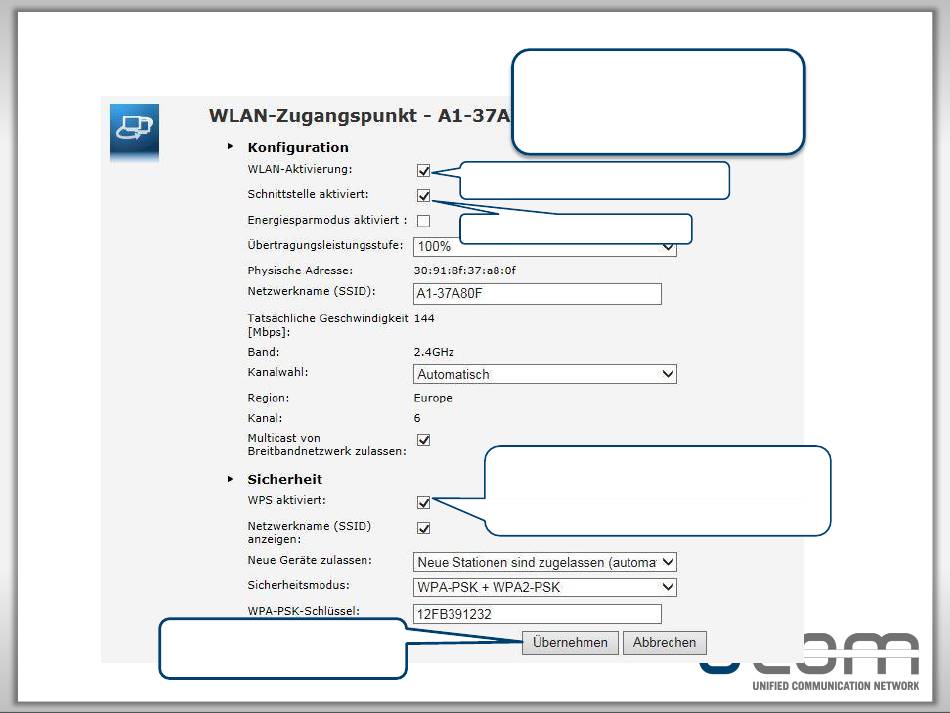950x713 pixels.
Task: Click the Kanalwahl label
Action: 278,372
